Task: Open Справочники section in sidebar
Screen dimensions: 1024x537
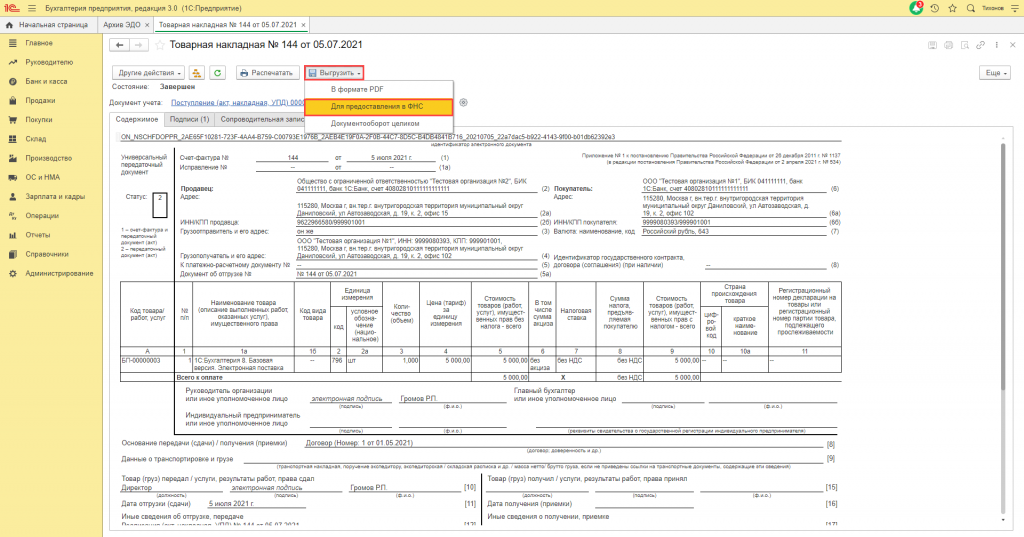Action: pyautogui.click(x=47, y=254)
